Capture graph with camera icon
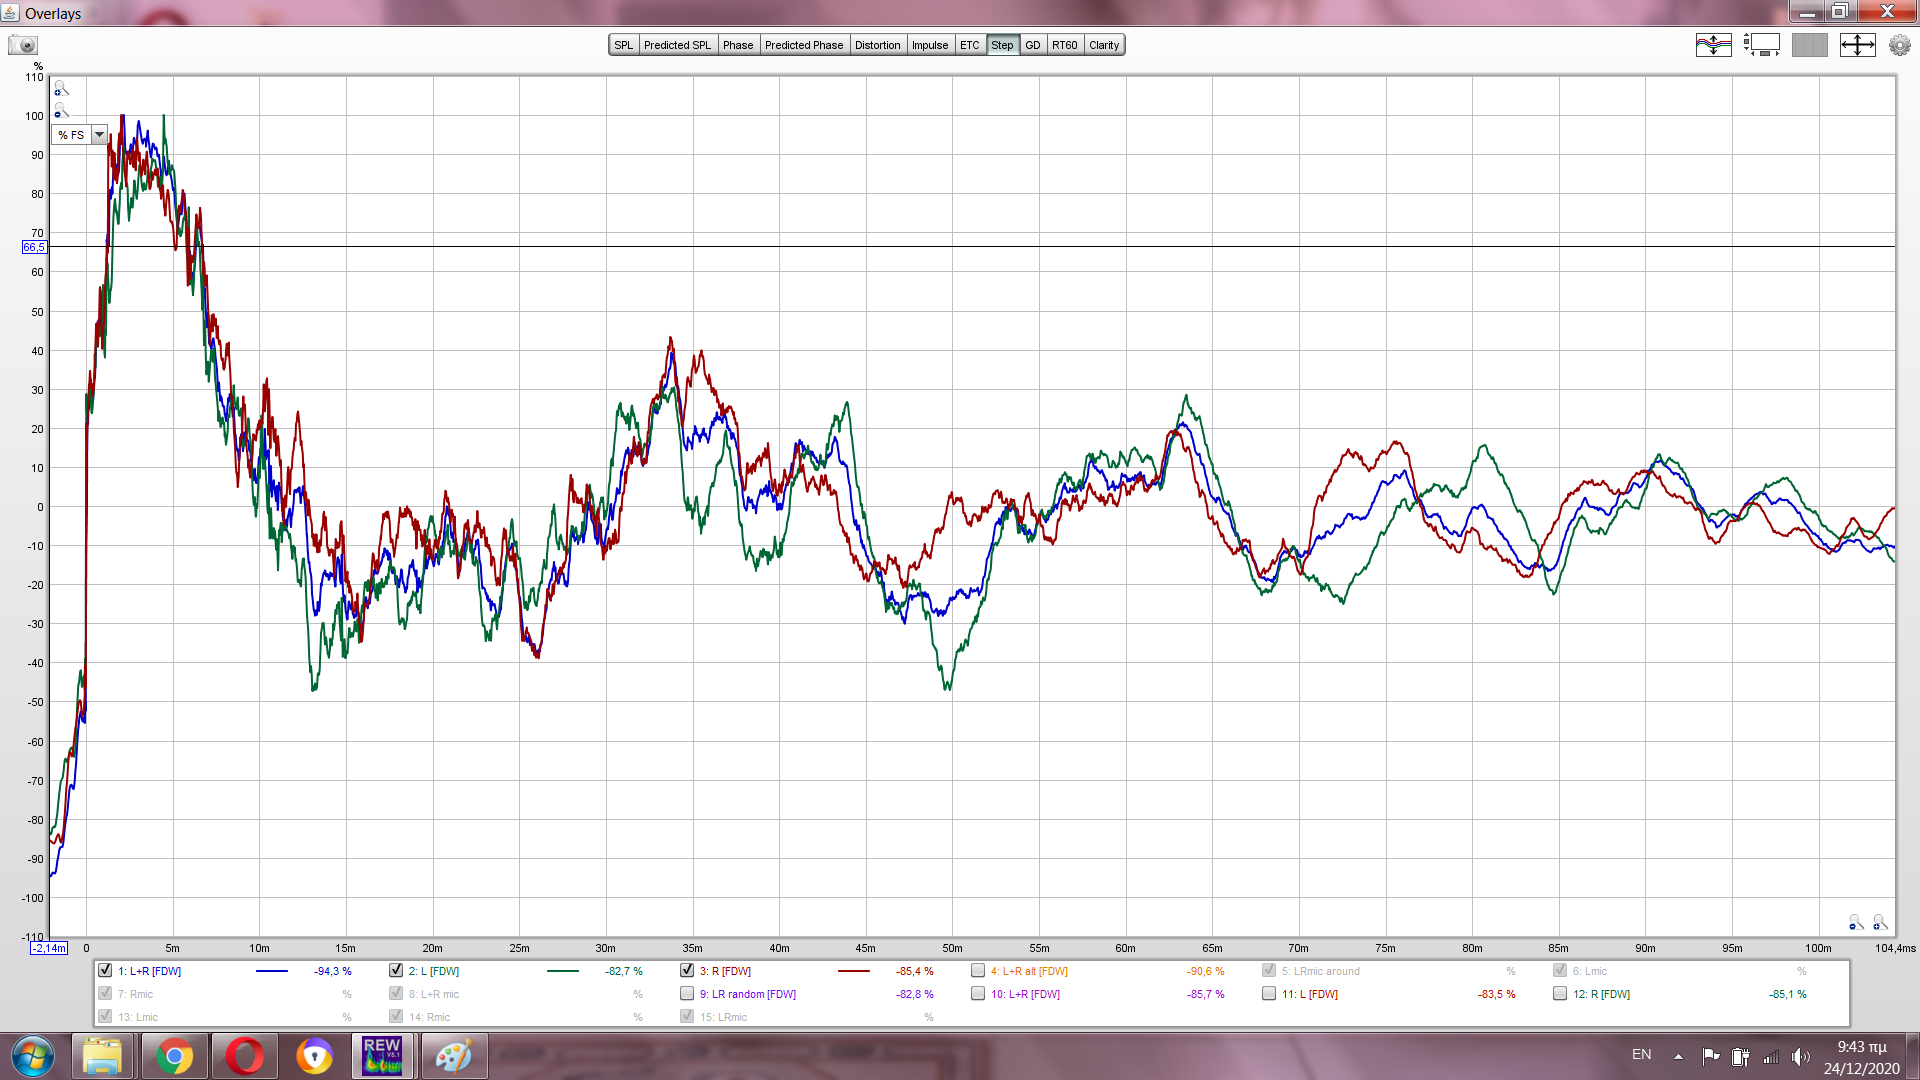The height and width of the screenshot is (1080, 1920). (x=23, y=45)
